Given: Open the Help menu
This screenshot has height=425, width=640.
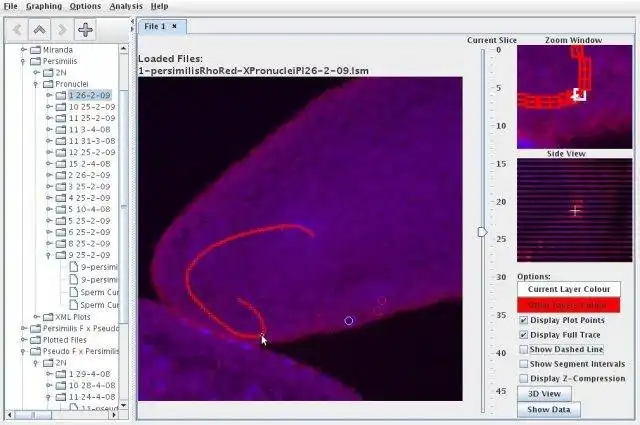Looking at the screenshot, I should (x=159, y=7).
